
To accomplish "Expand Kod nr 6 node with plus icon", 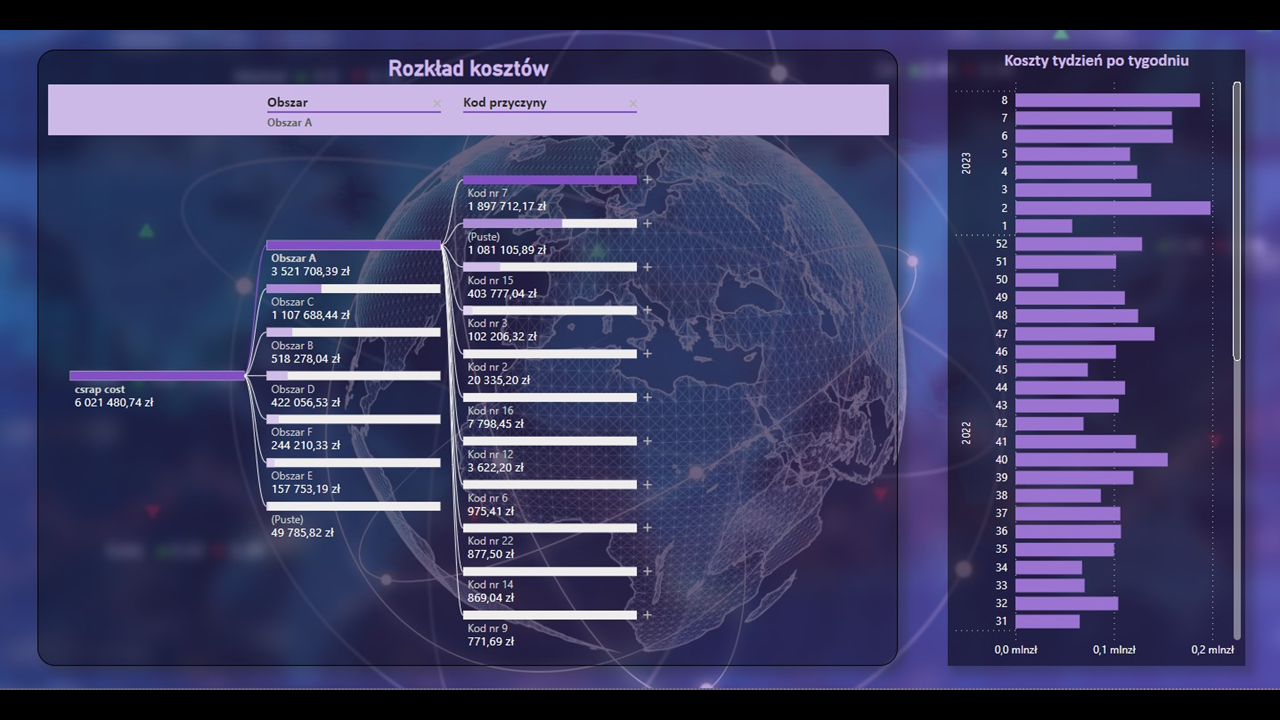I will (x=647, y=484).
